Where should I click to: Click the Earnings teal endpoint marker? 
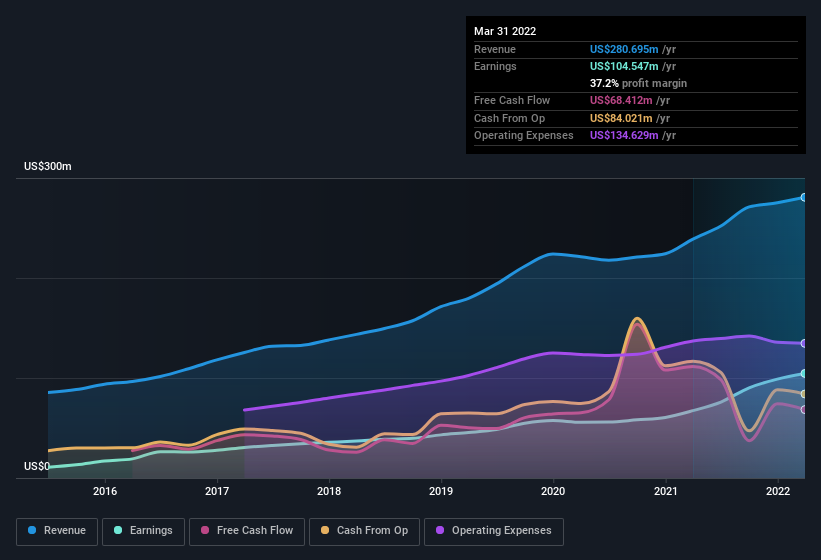click(804, 373)
